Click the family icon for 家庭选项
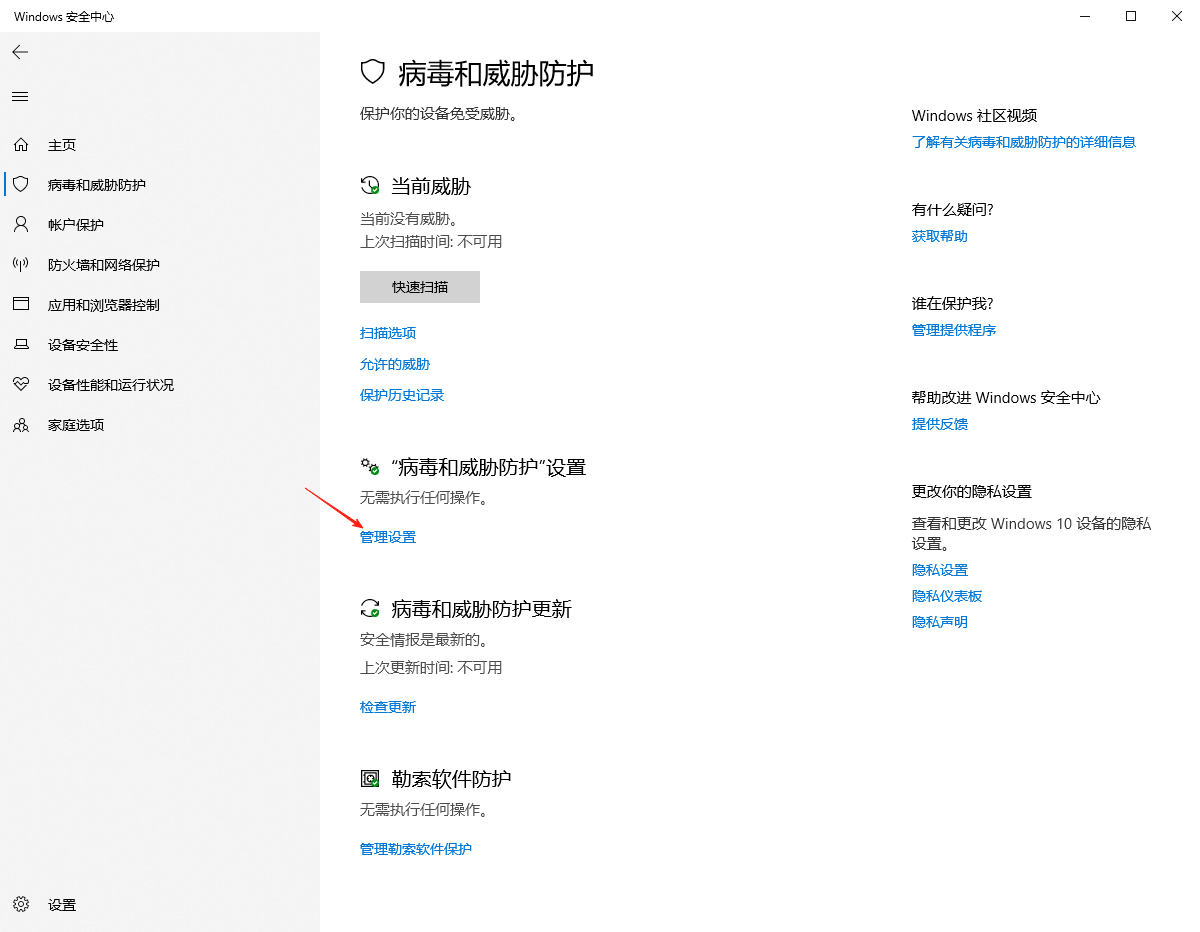This screenshot has height=932, width=1200. pyautogui.click(x=21, y=425)
